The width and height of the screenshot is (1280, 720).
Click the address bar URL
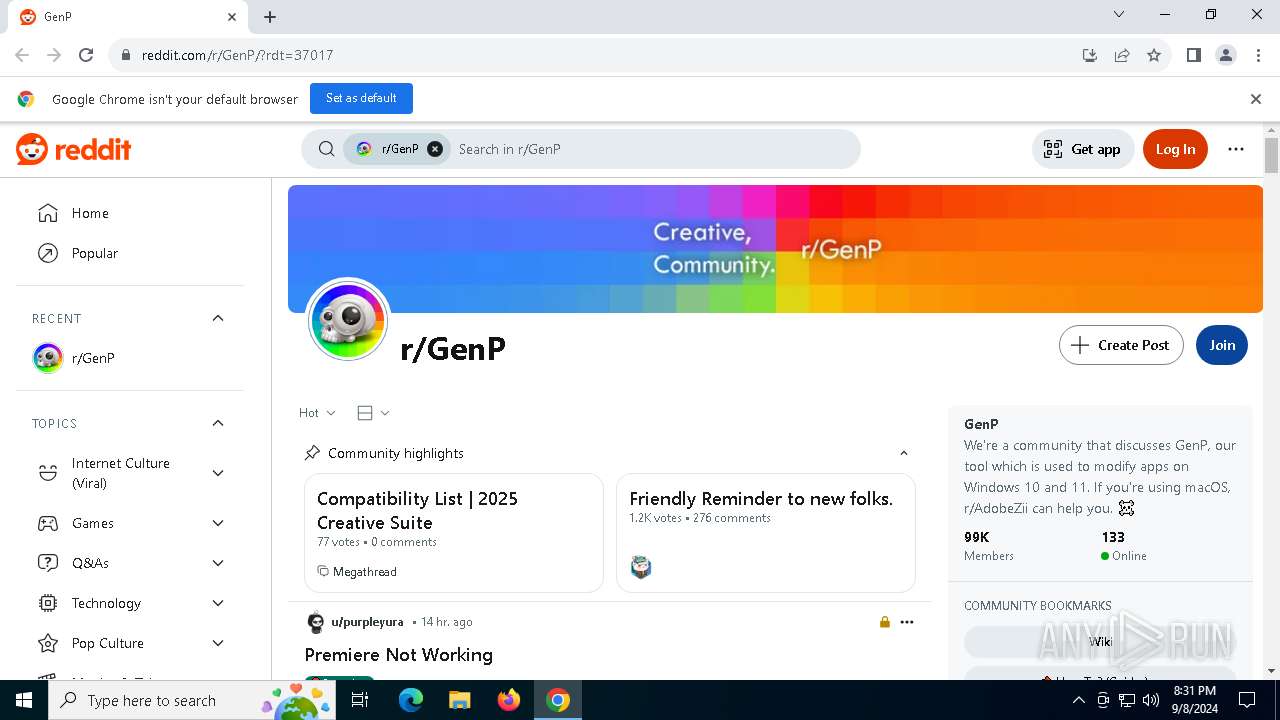(237, 55)
